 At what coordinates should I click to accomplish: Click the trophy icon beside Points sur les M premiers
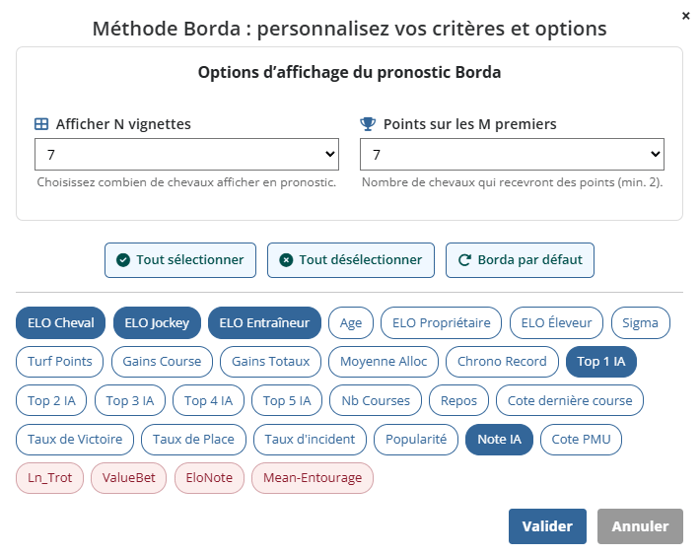click(368, 125)
